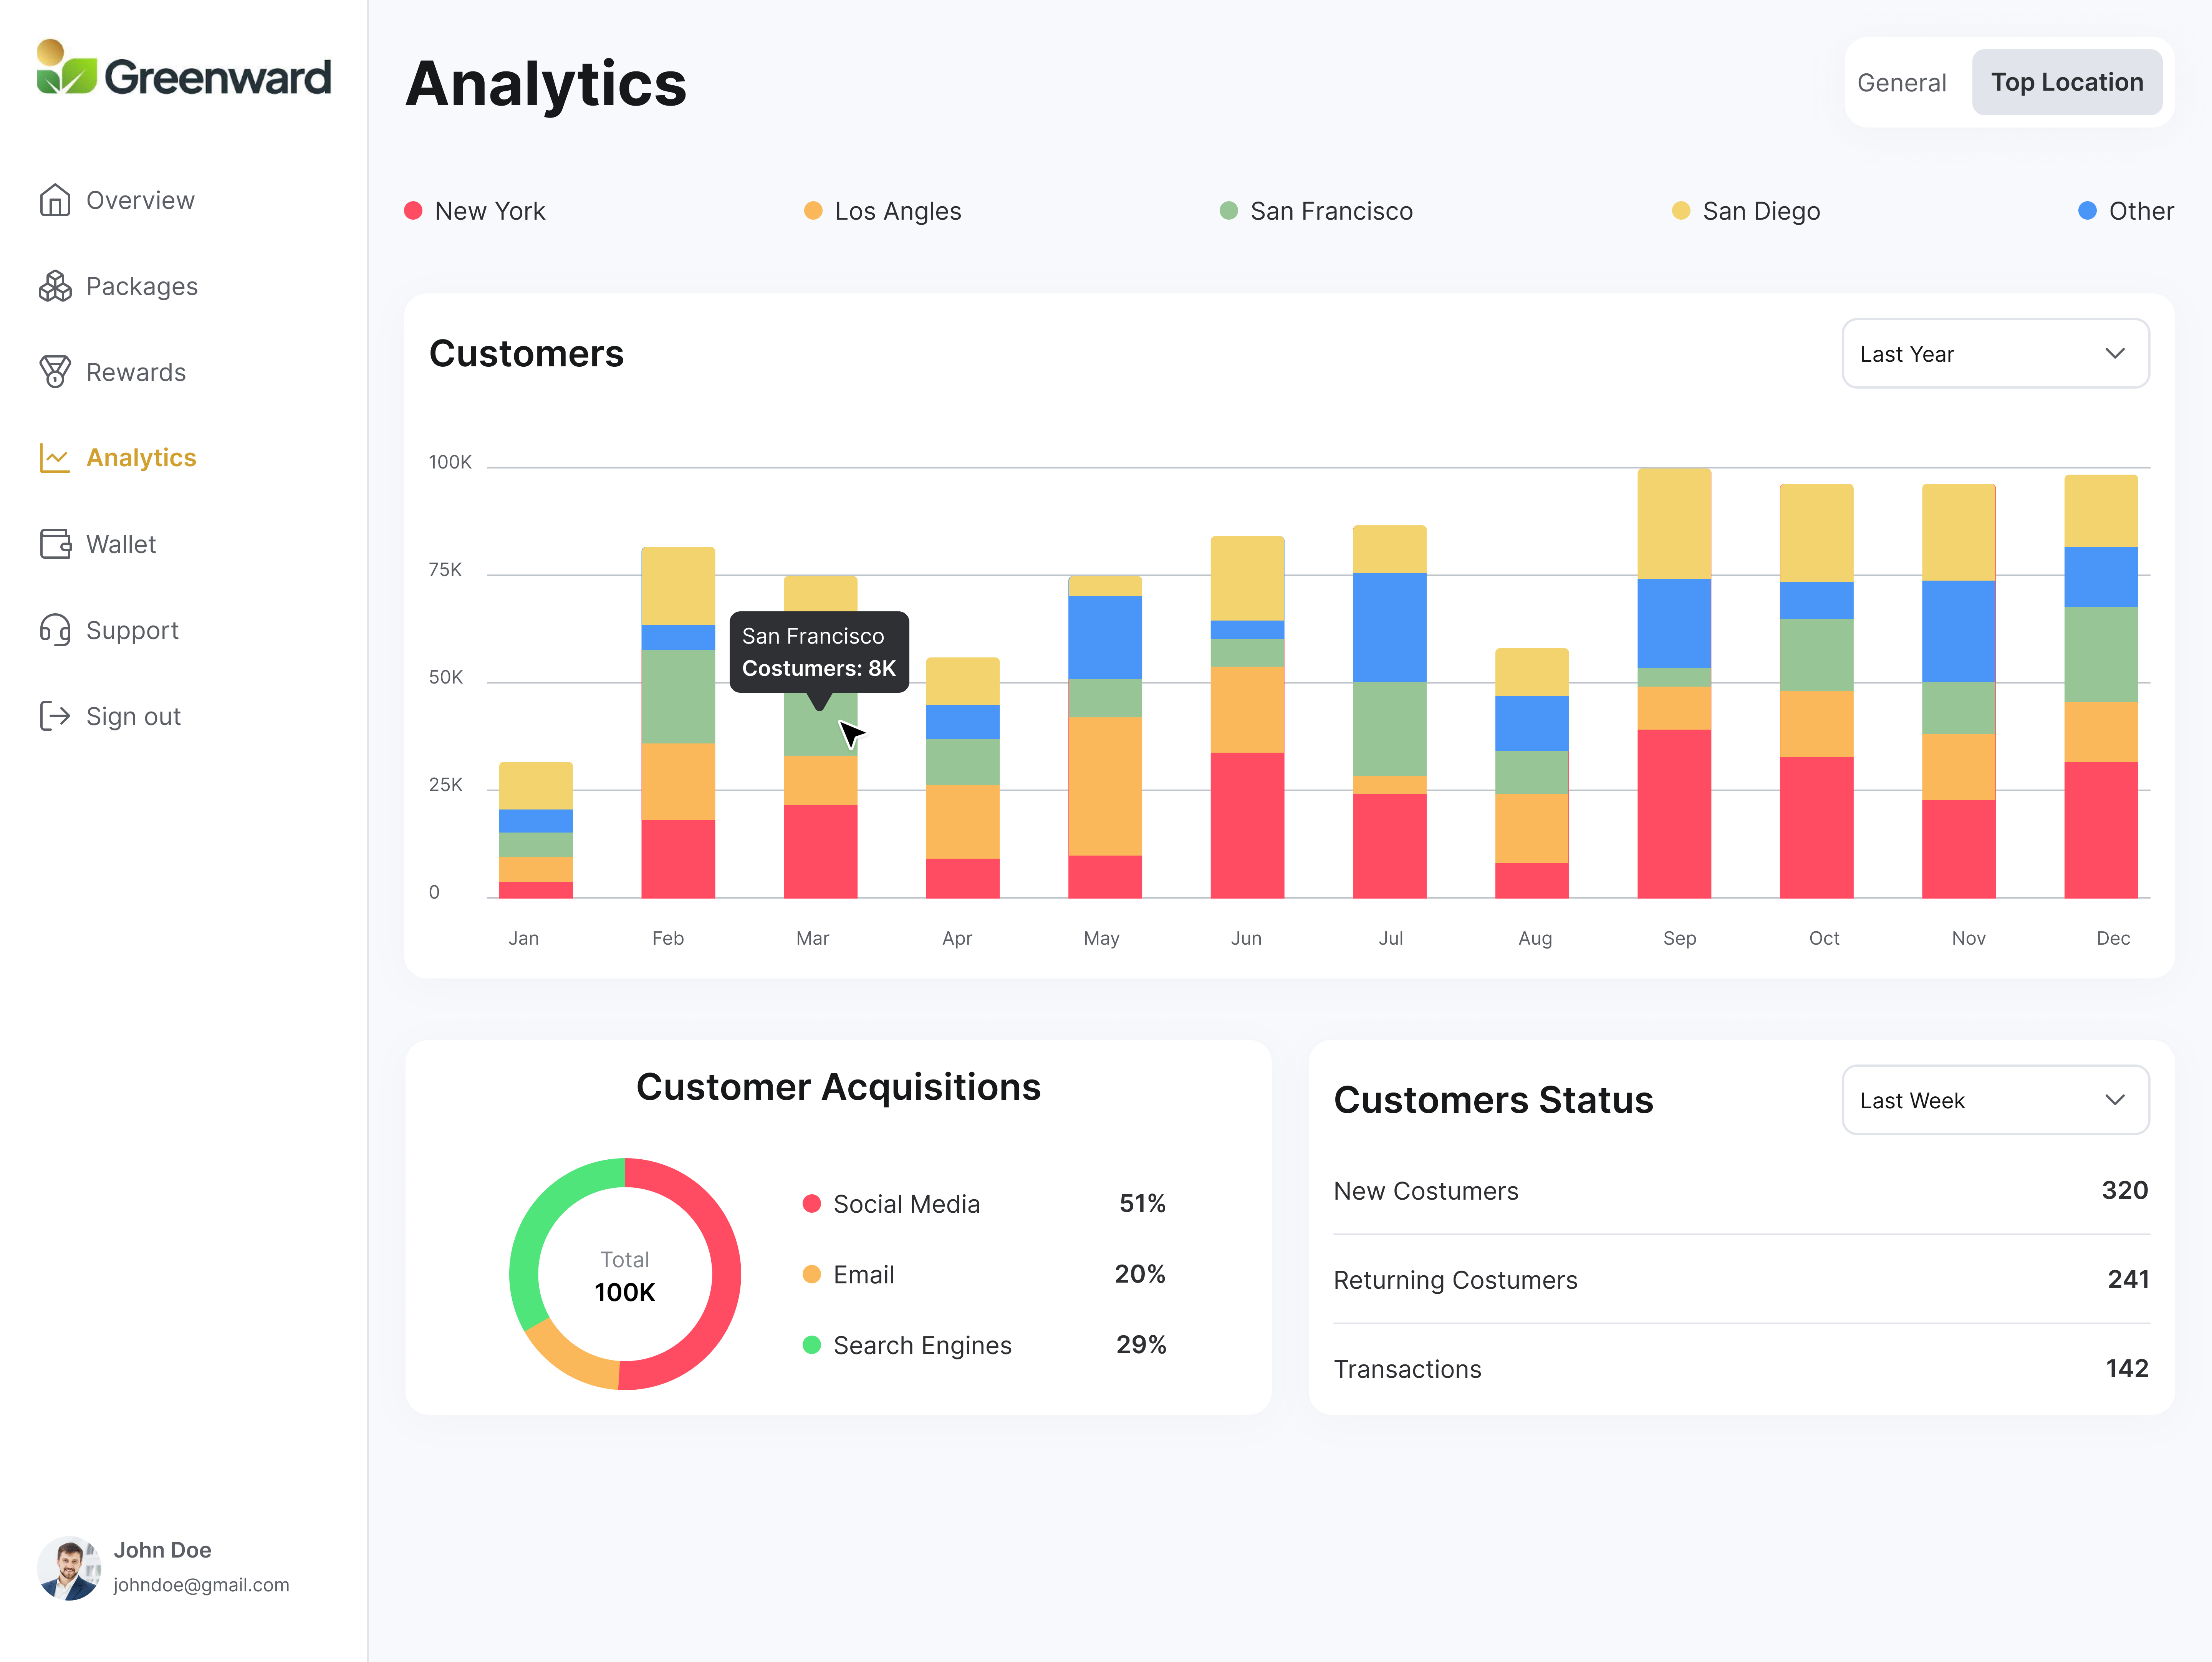Click John Doe's avatar photo

point(69,1568)
